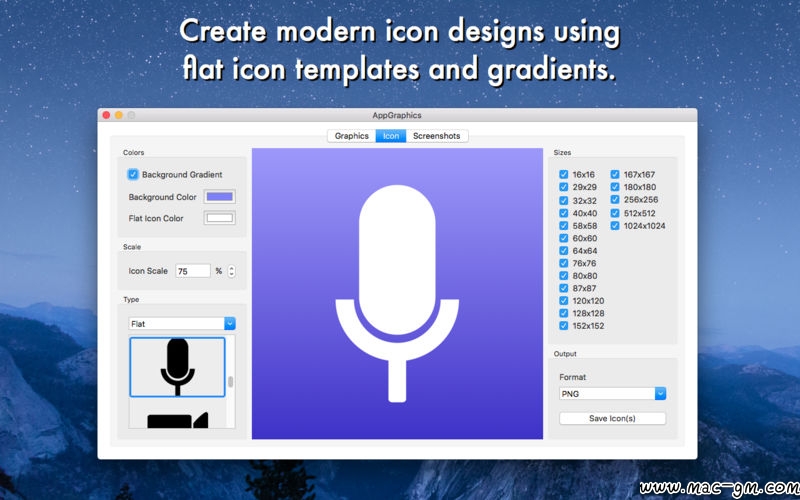
Task: Uncheck the 152x152 size checkbox
Action: 563,326
